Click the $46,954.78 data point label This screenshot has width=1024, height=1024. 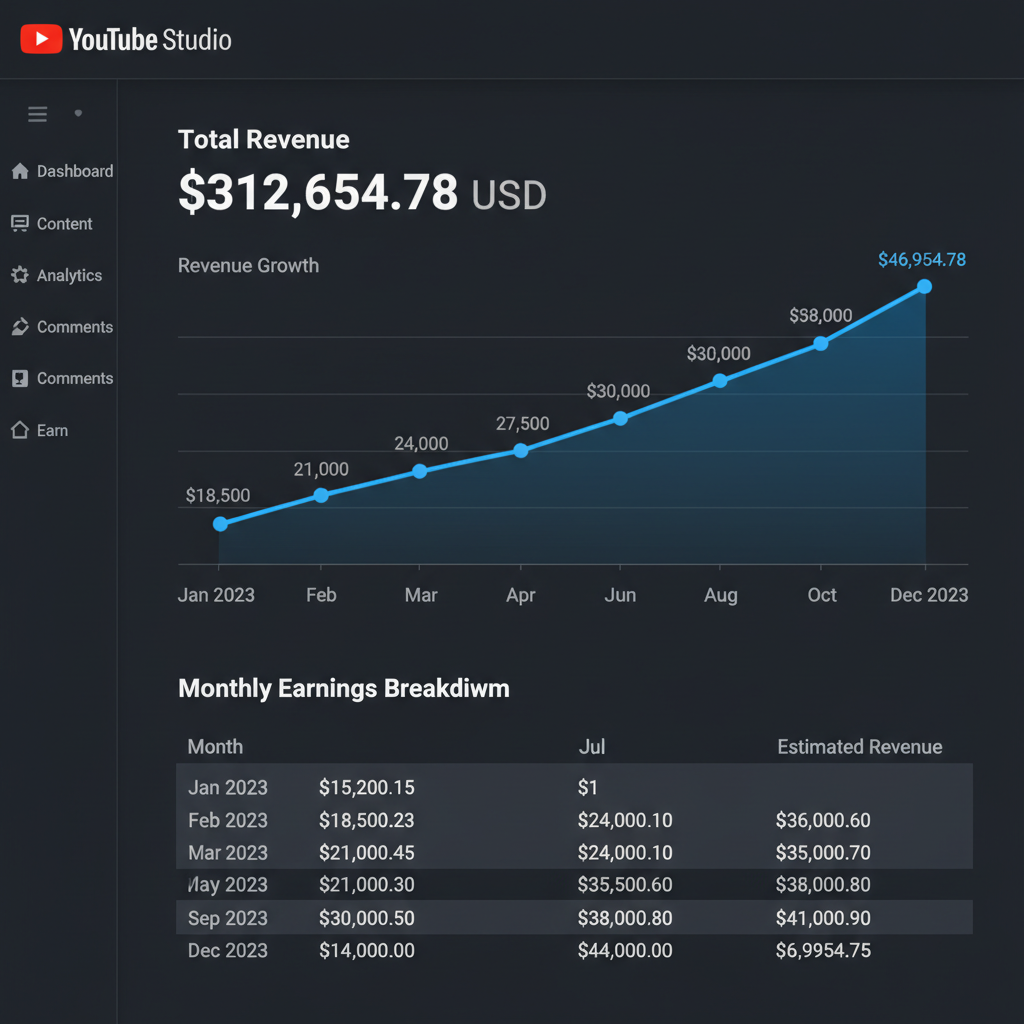coord(921,259)
